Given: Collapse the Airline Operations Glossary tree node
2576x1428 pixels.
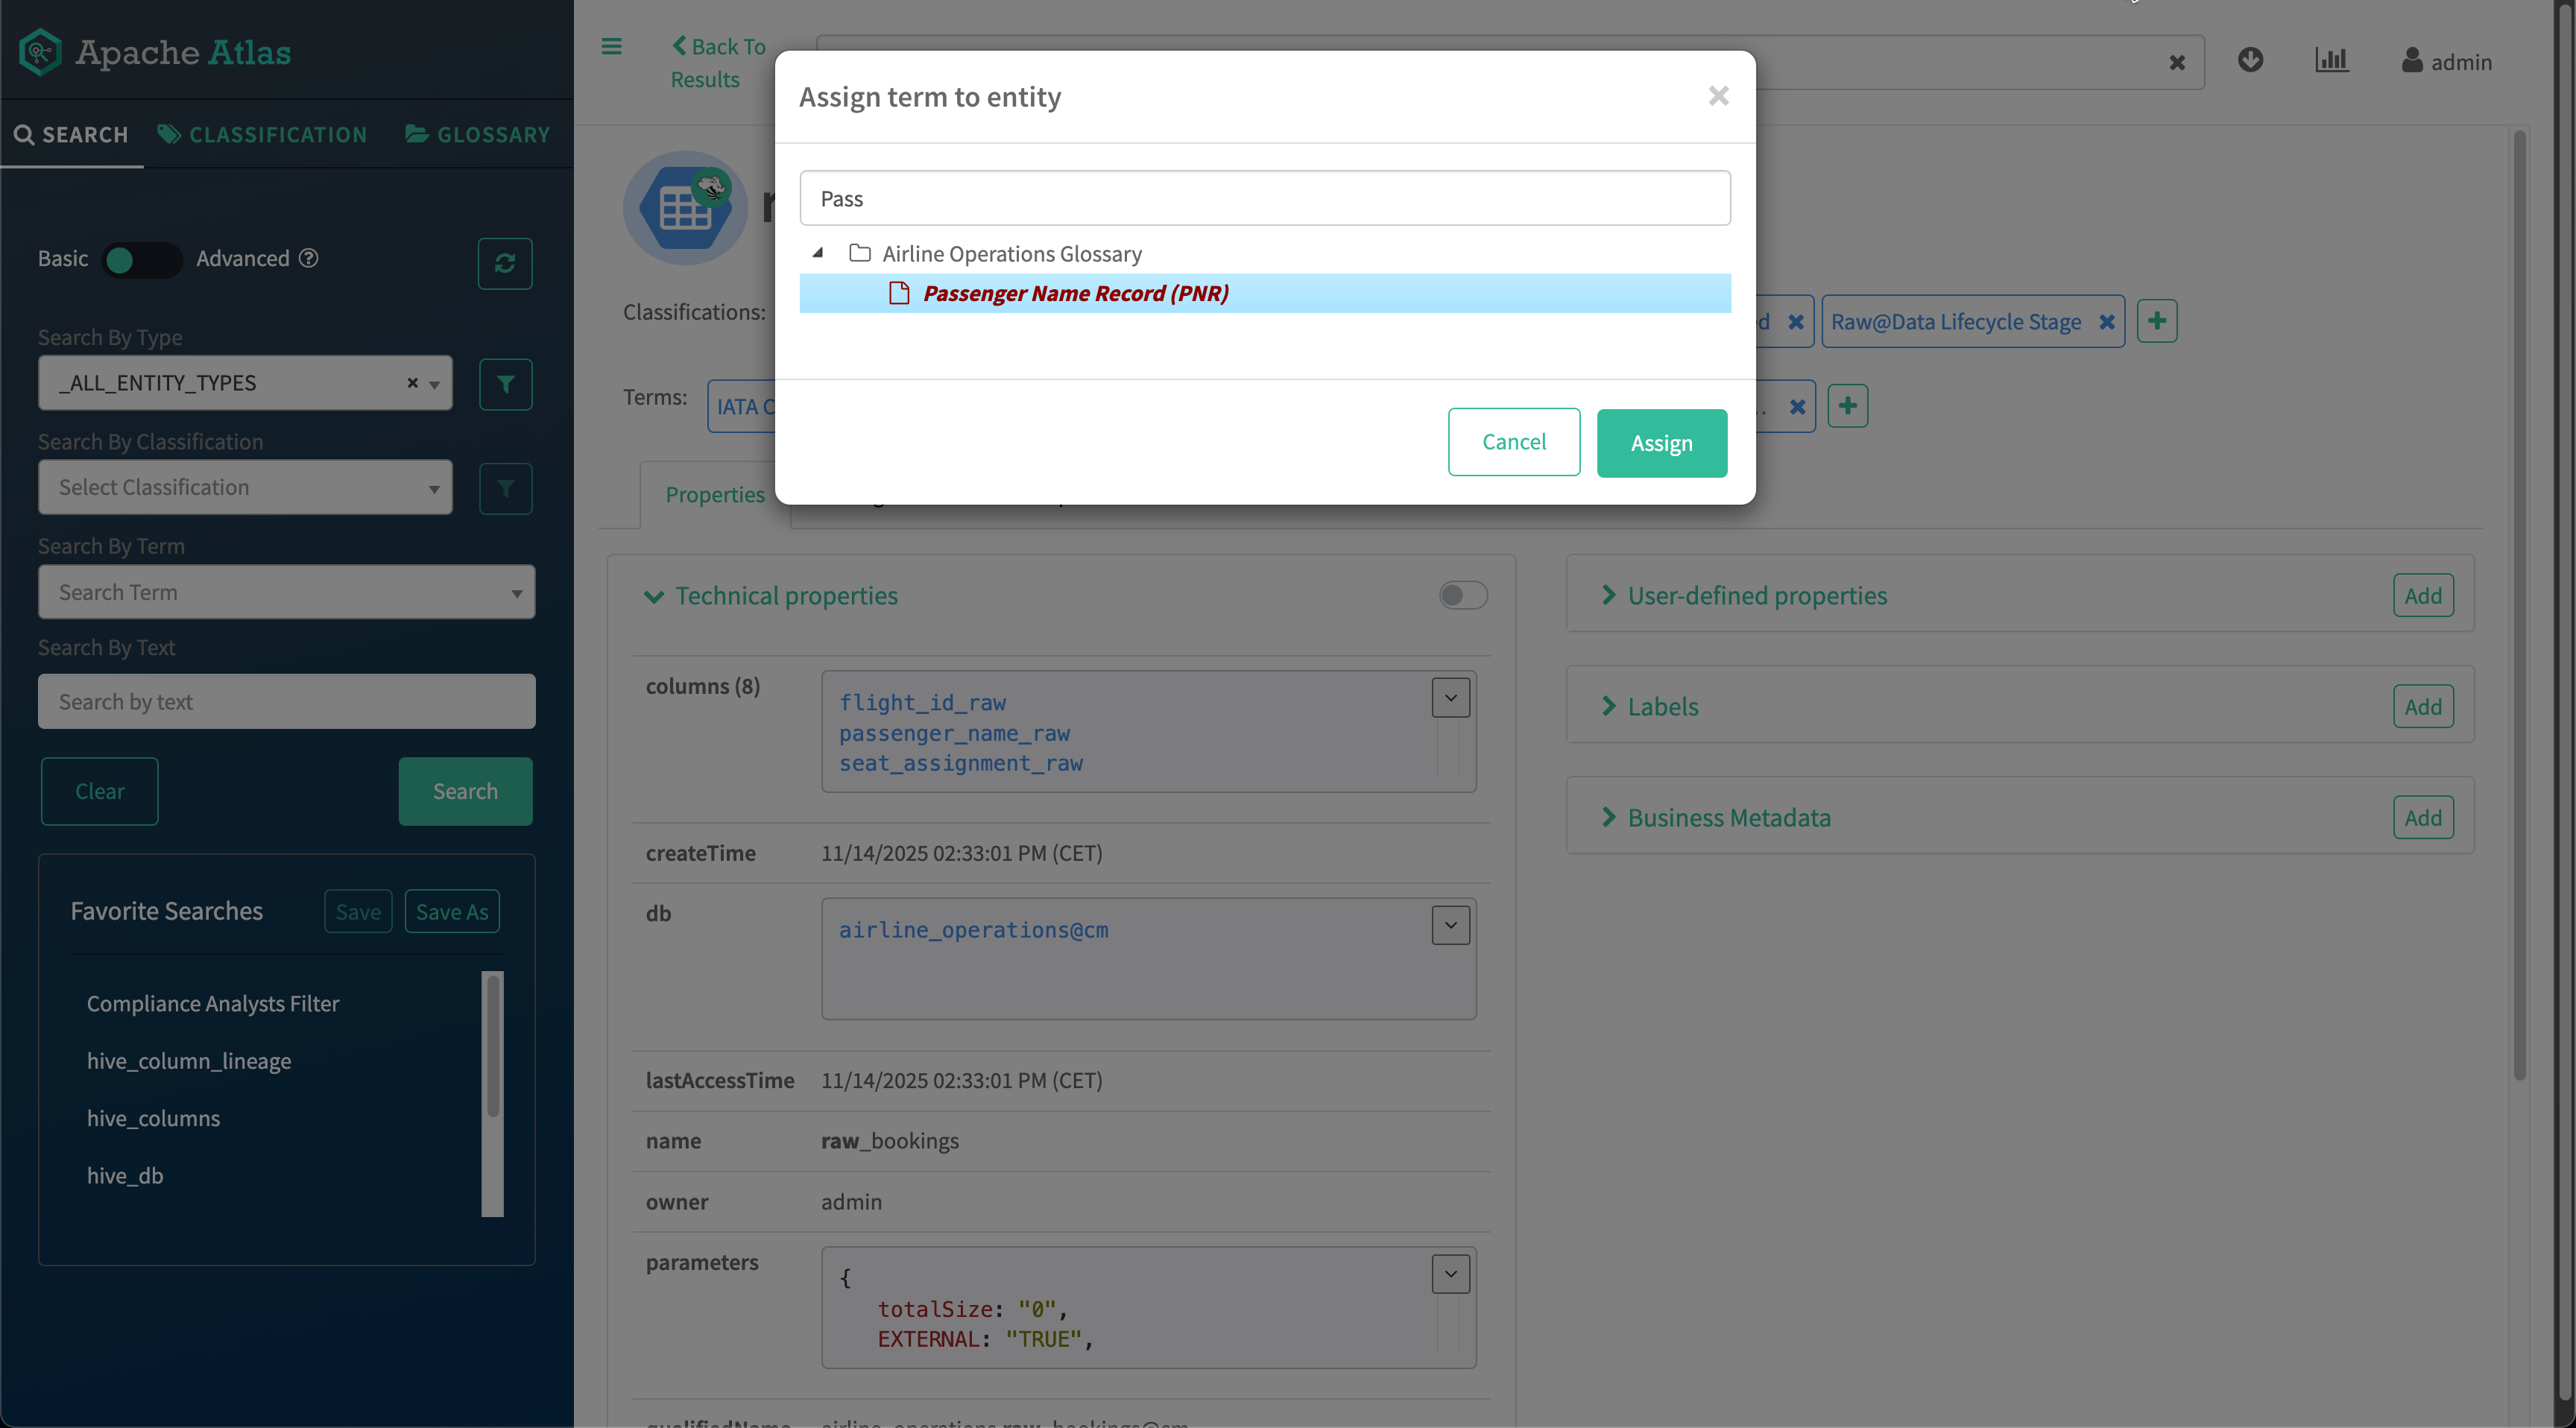Looking at the screenshot, I should pos(818,253).
